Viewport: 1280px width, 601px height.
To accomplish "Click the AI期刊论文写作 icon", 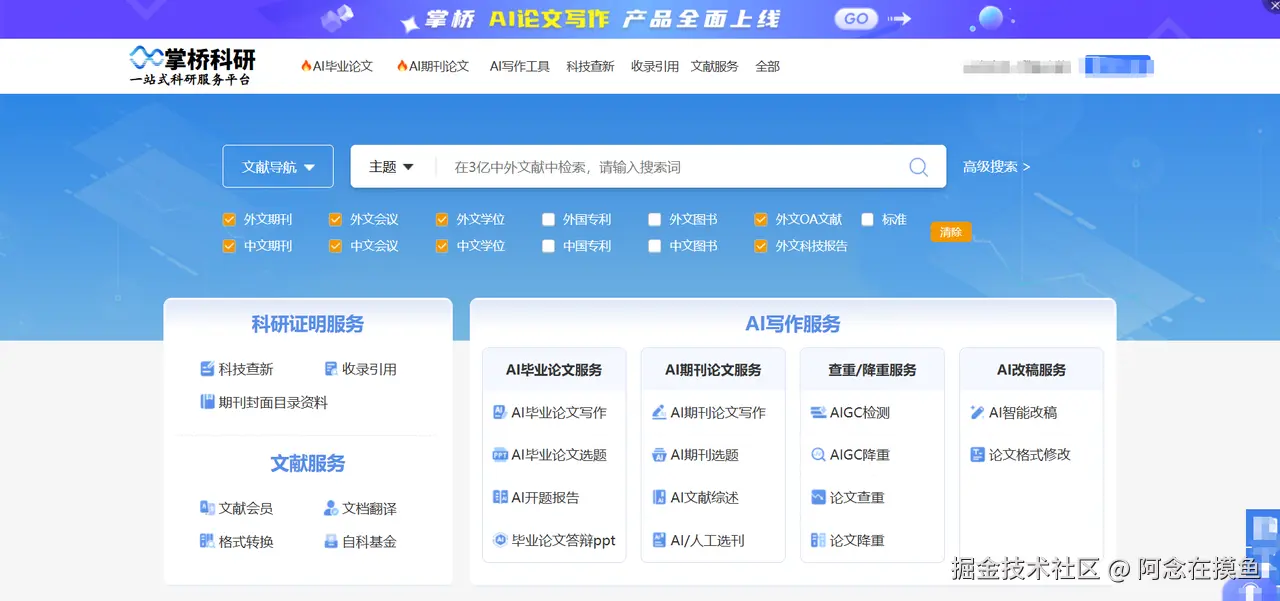I will (659, 412).
